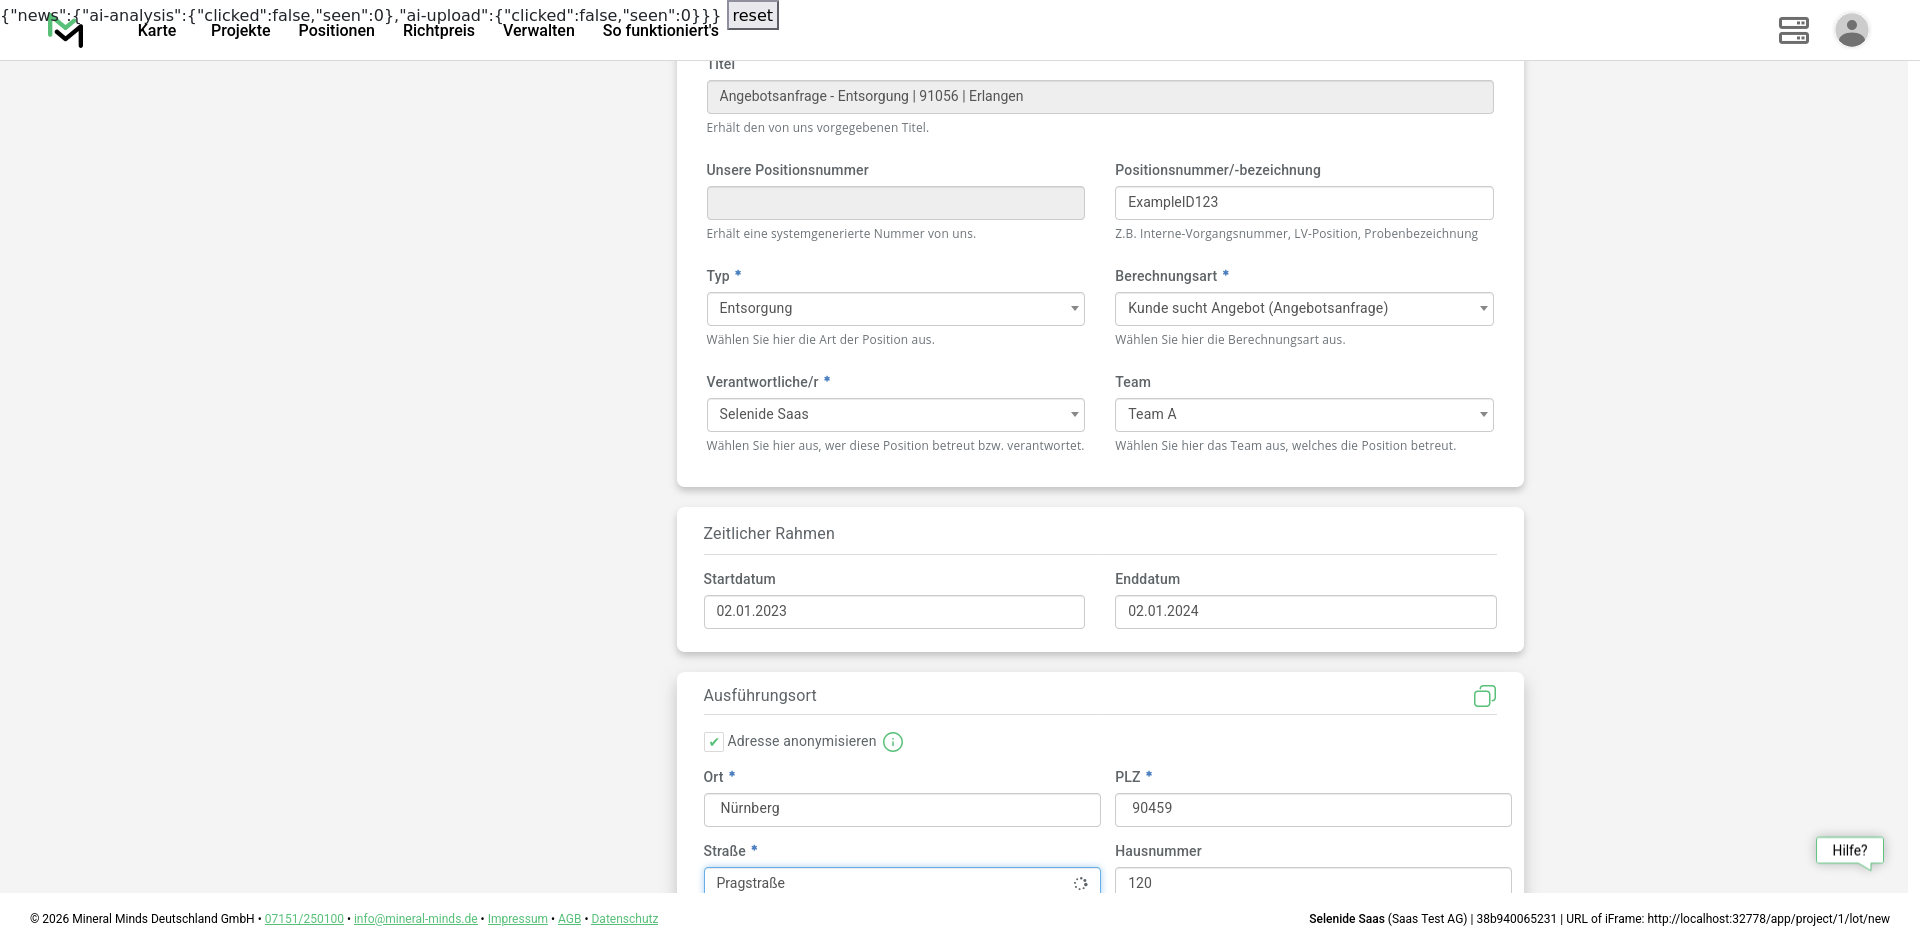Open the Datenschutz footer link

click(624, 919)
